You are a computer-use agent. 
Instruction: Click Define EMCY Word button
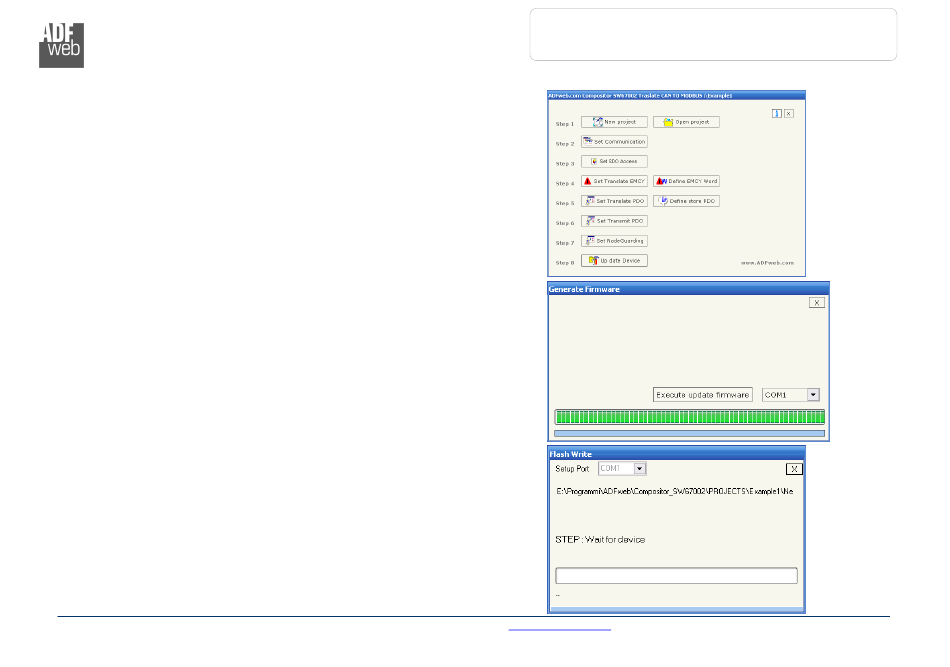pos(686,181)
